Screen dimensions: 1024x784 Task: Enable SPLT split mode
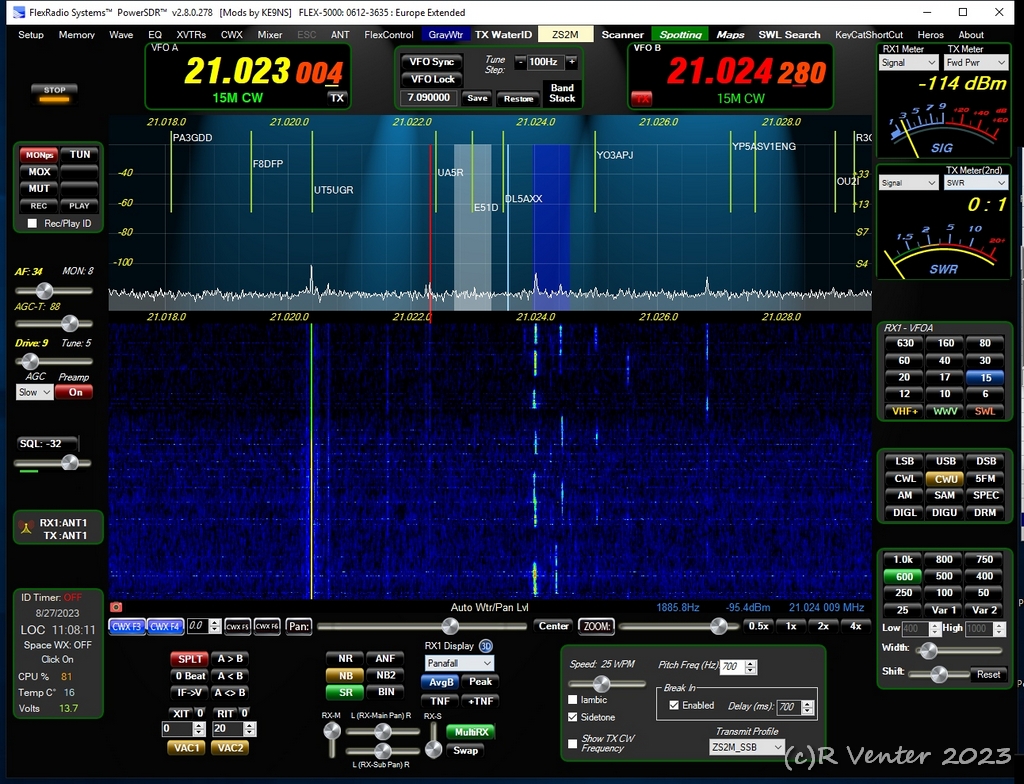[x=189, y=659]
